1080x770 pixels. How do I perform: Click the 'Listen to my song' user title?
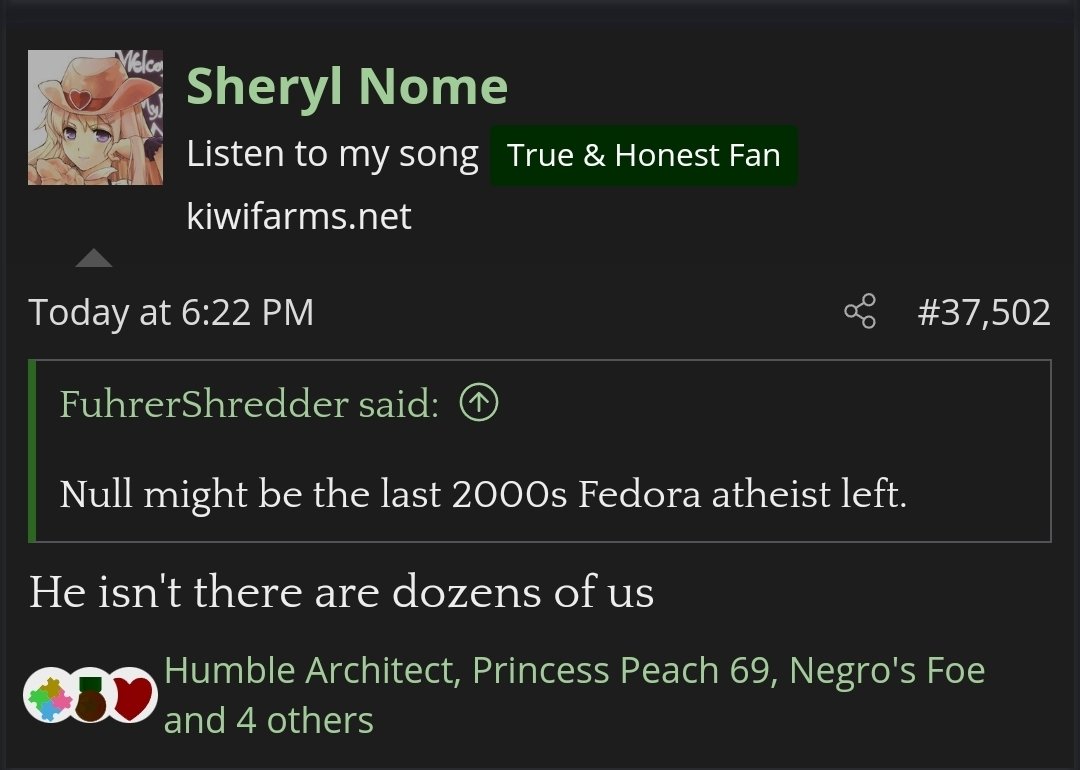click(332, 154)
